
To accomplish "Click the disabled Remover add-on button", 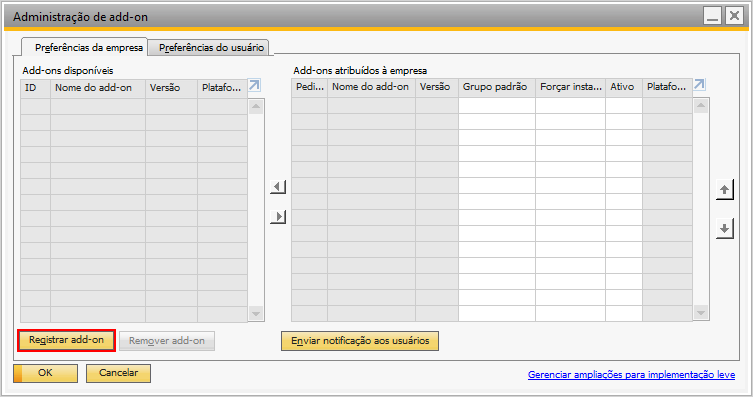I will coord(167,341).
